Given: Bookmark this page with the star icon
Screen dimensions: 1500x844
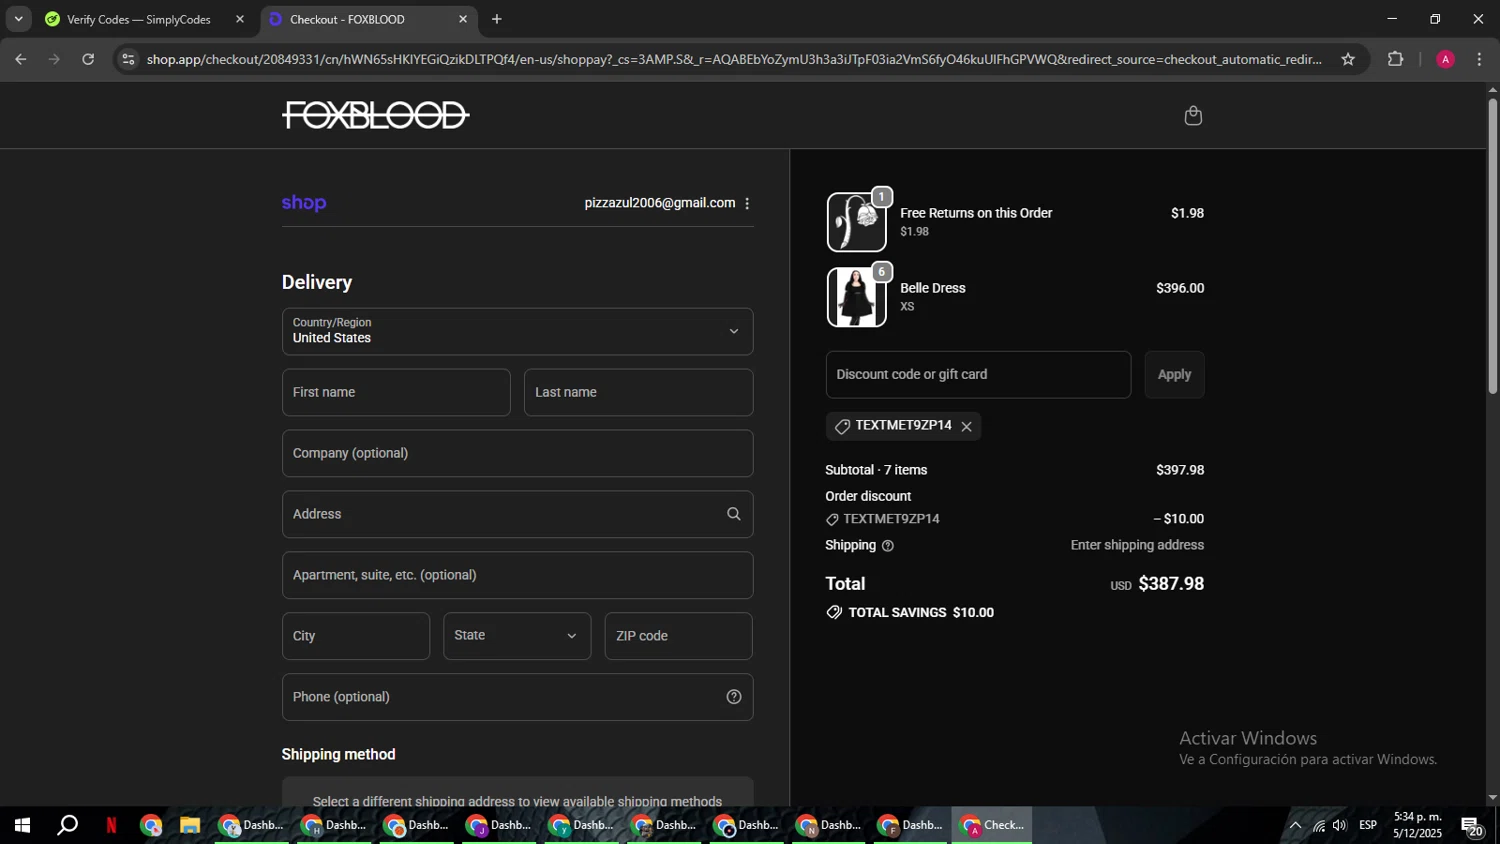Looking at the screenshot, I should (x=1348, y=59).
